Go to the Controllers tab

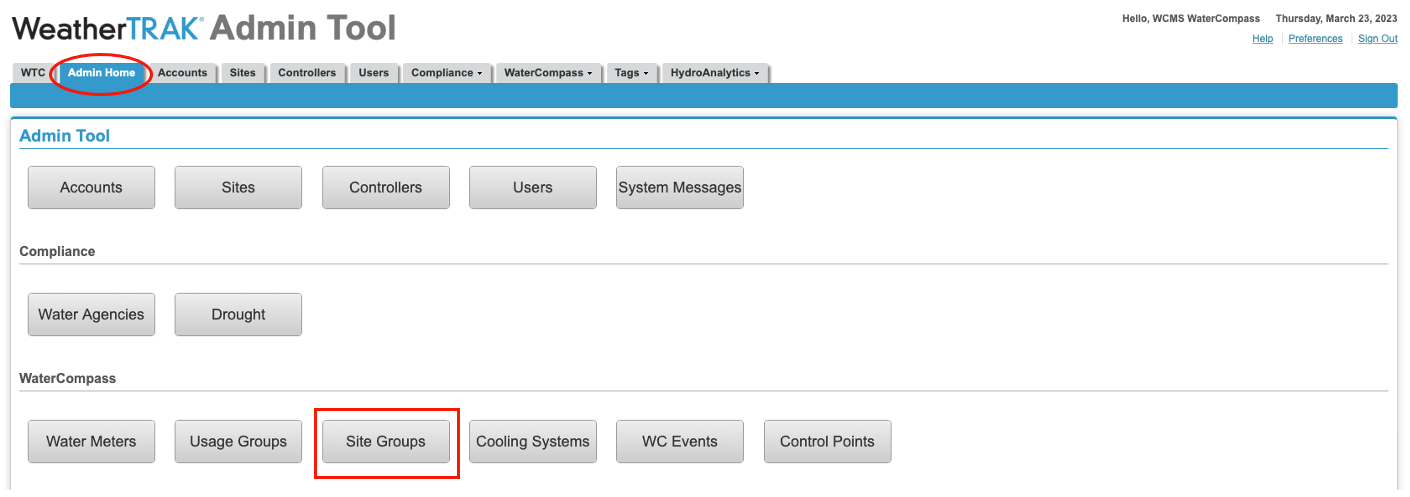click(x=307, y=73)
